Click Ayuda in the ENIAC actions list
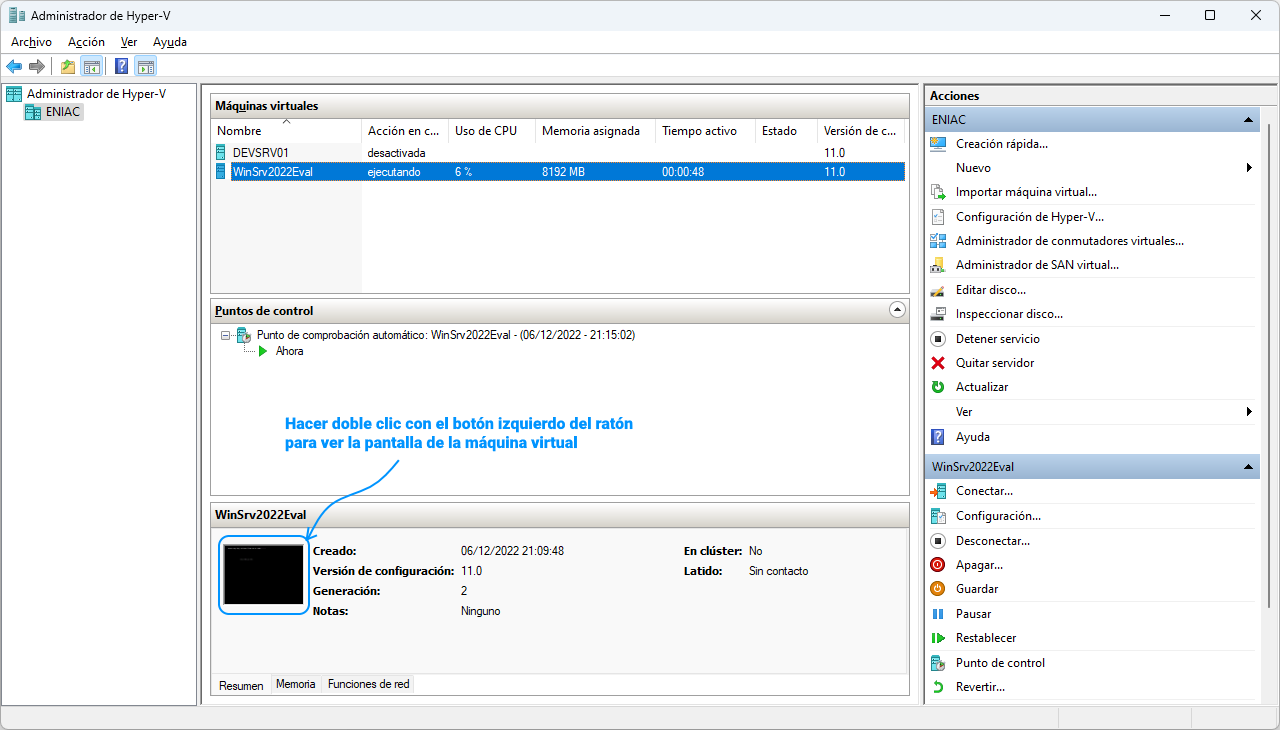The image size is (1280, 730). [x=972, y=437]
